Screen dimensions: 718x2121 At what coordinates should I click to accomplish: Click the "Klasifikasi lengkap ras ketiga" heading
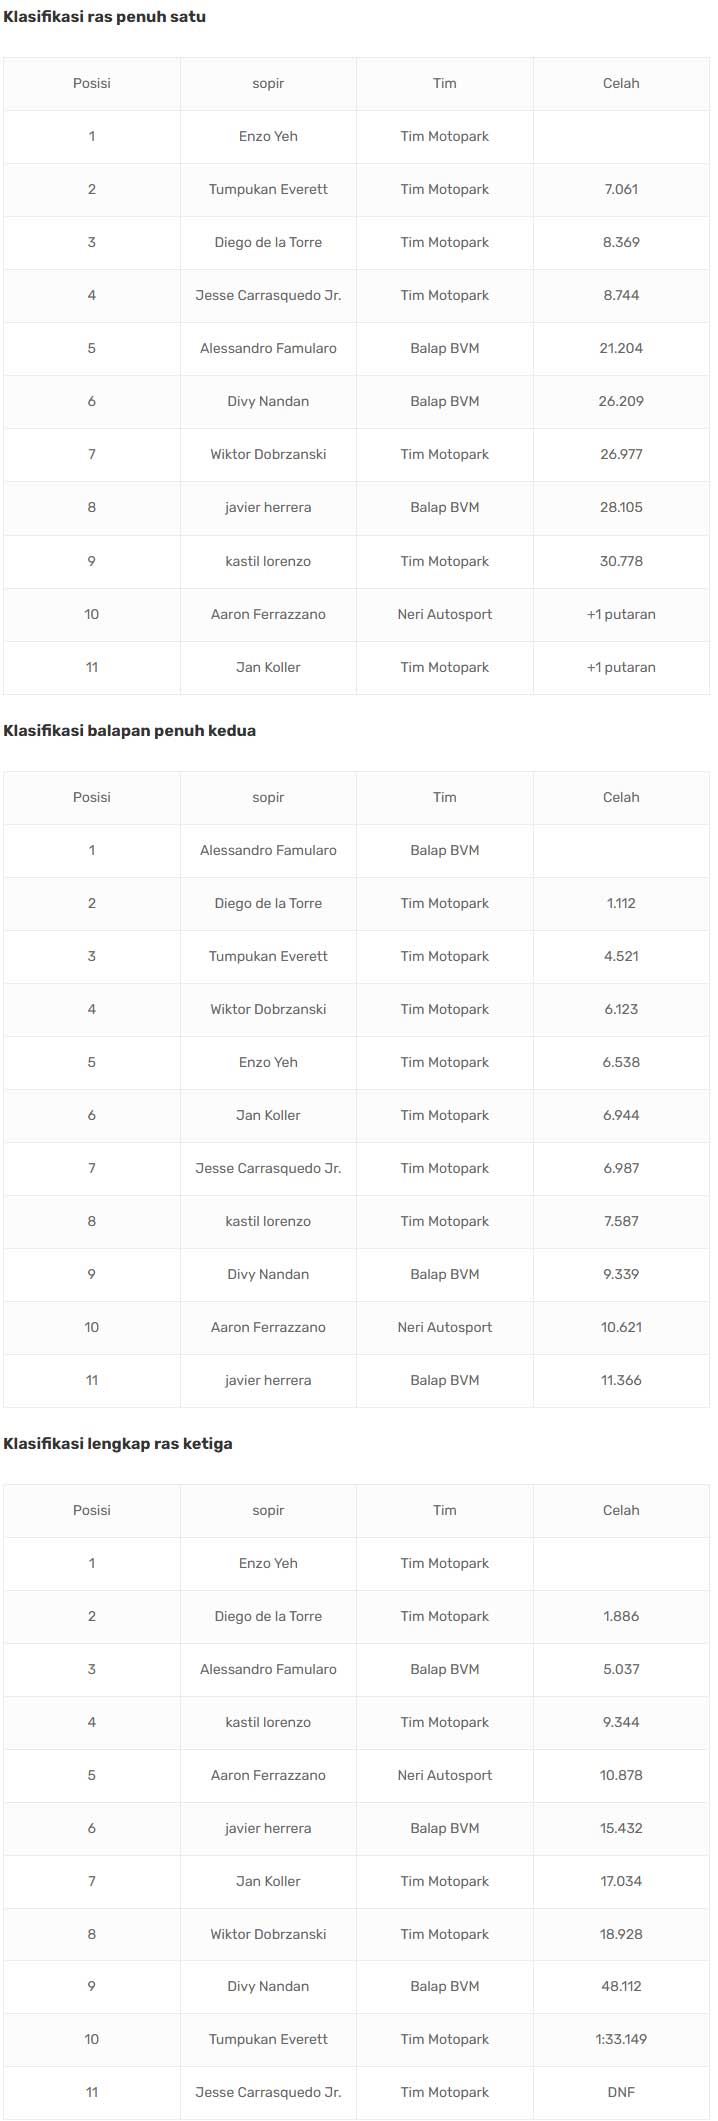point(117,1444)
